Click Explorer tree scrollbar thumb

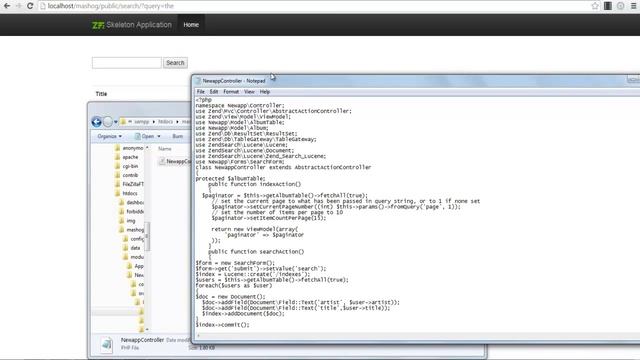tap(147, 236)
